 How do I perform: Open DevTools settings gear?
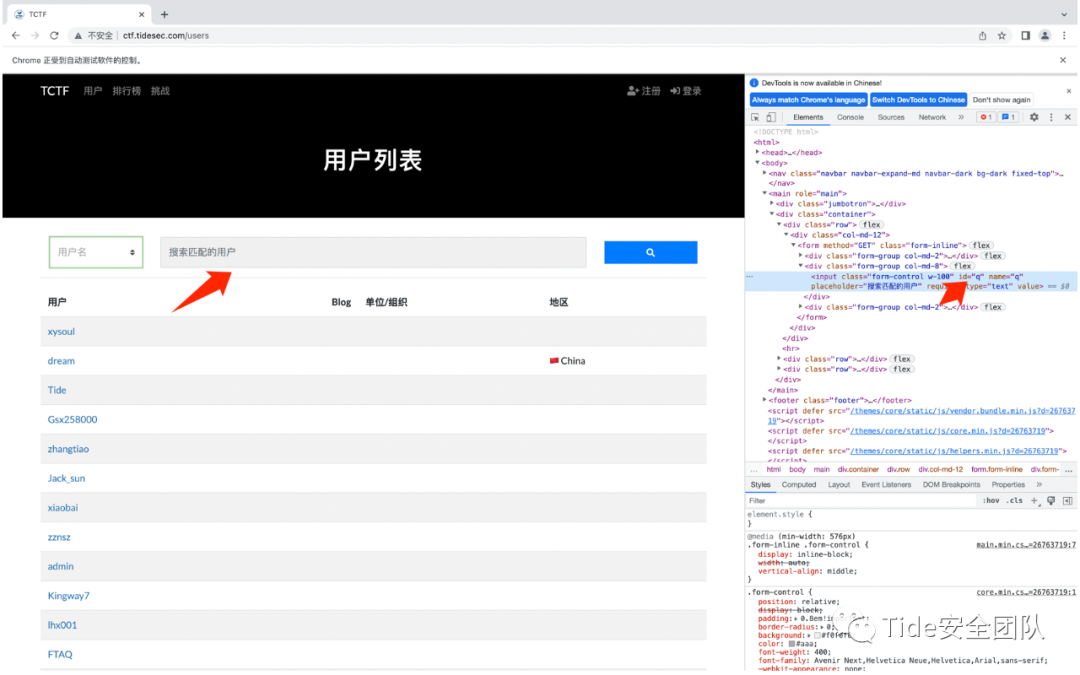[x=1034, y=117]
